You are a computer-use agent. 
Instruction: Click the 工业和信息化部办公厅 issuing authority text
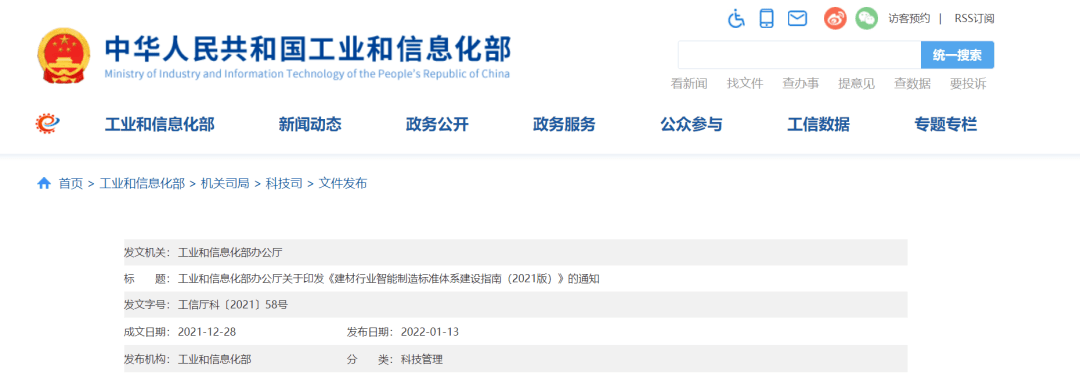pyautogui.click(x=230, y=252)
